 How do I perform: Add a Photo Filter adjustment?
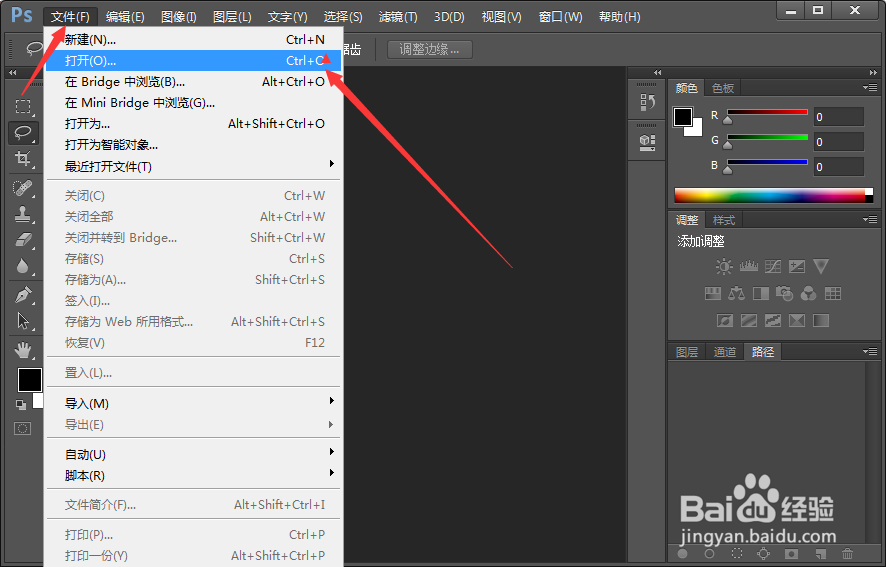784,293
